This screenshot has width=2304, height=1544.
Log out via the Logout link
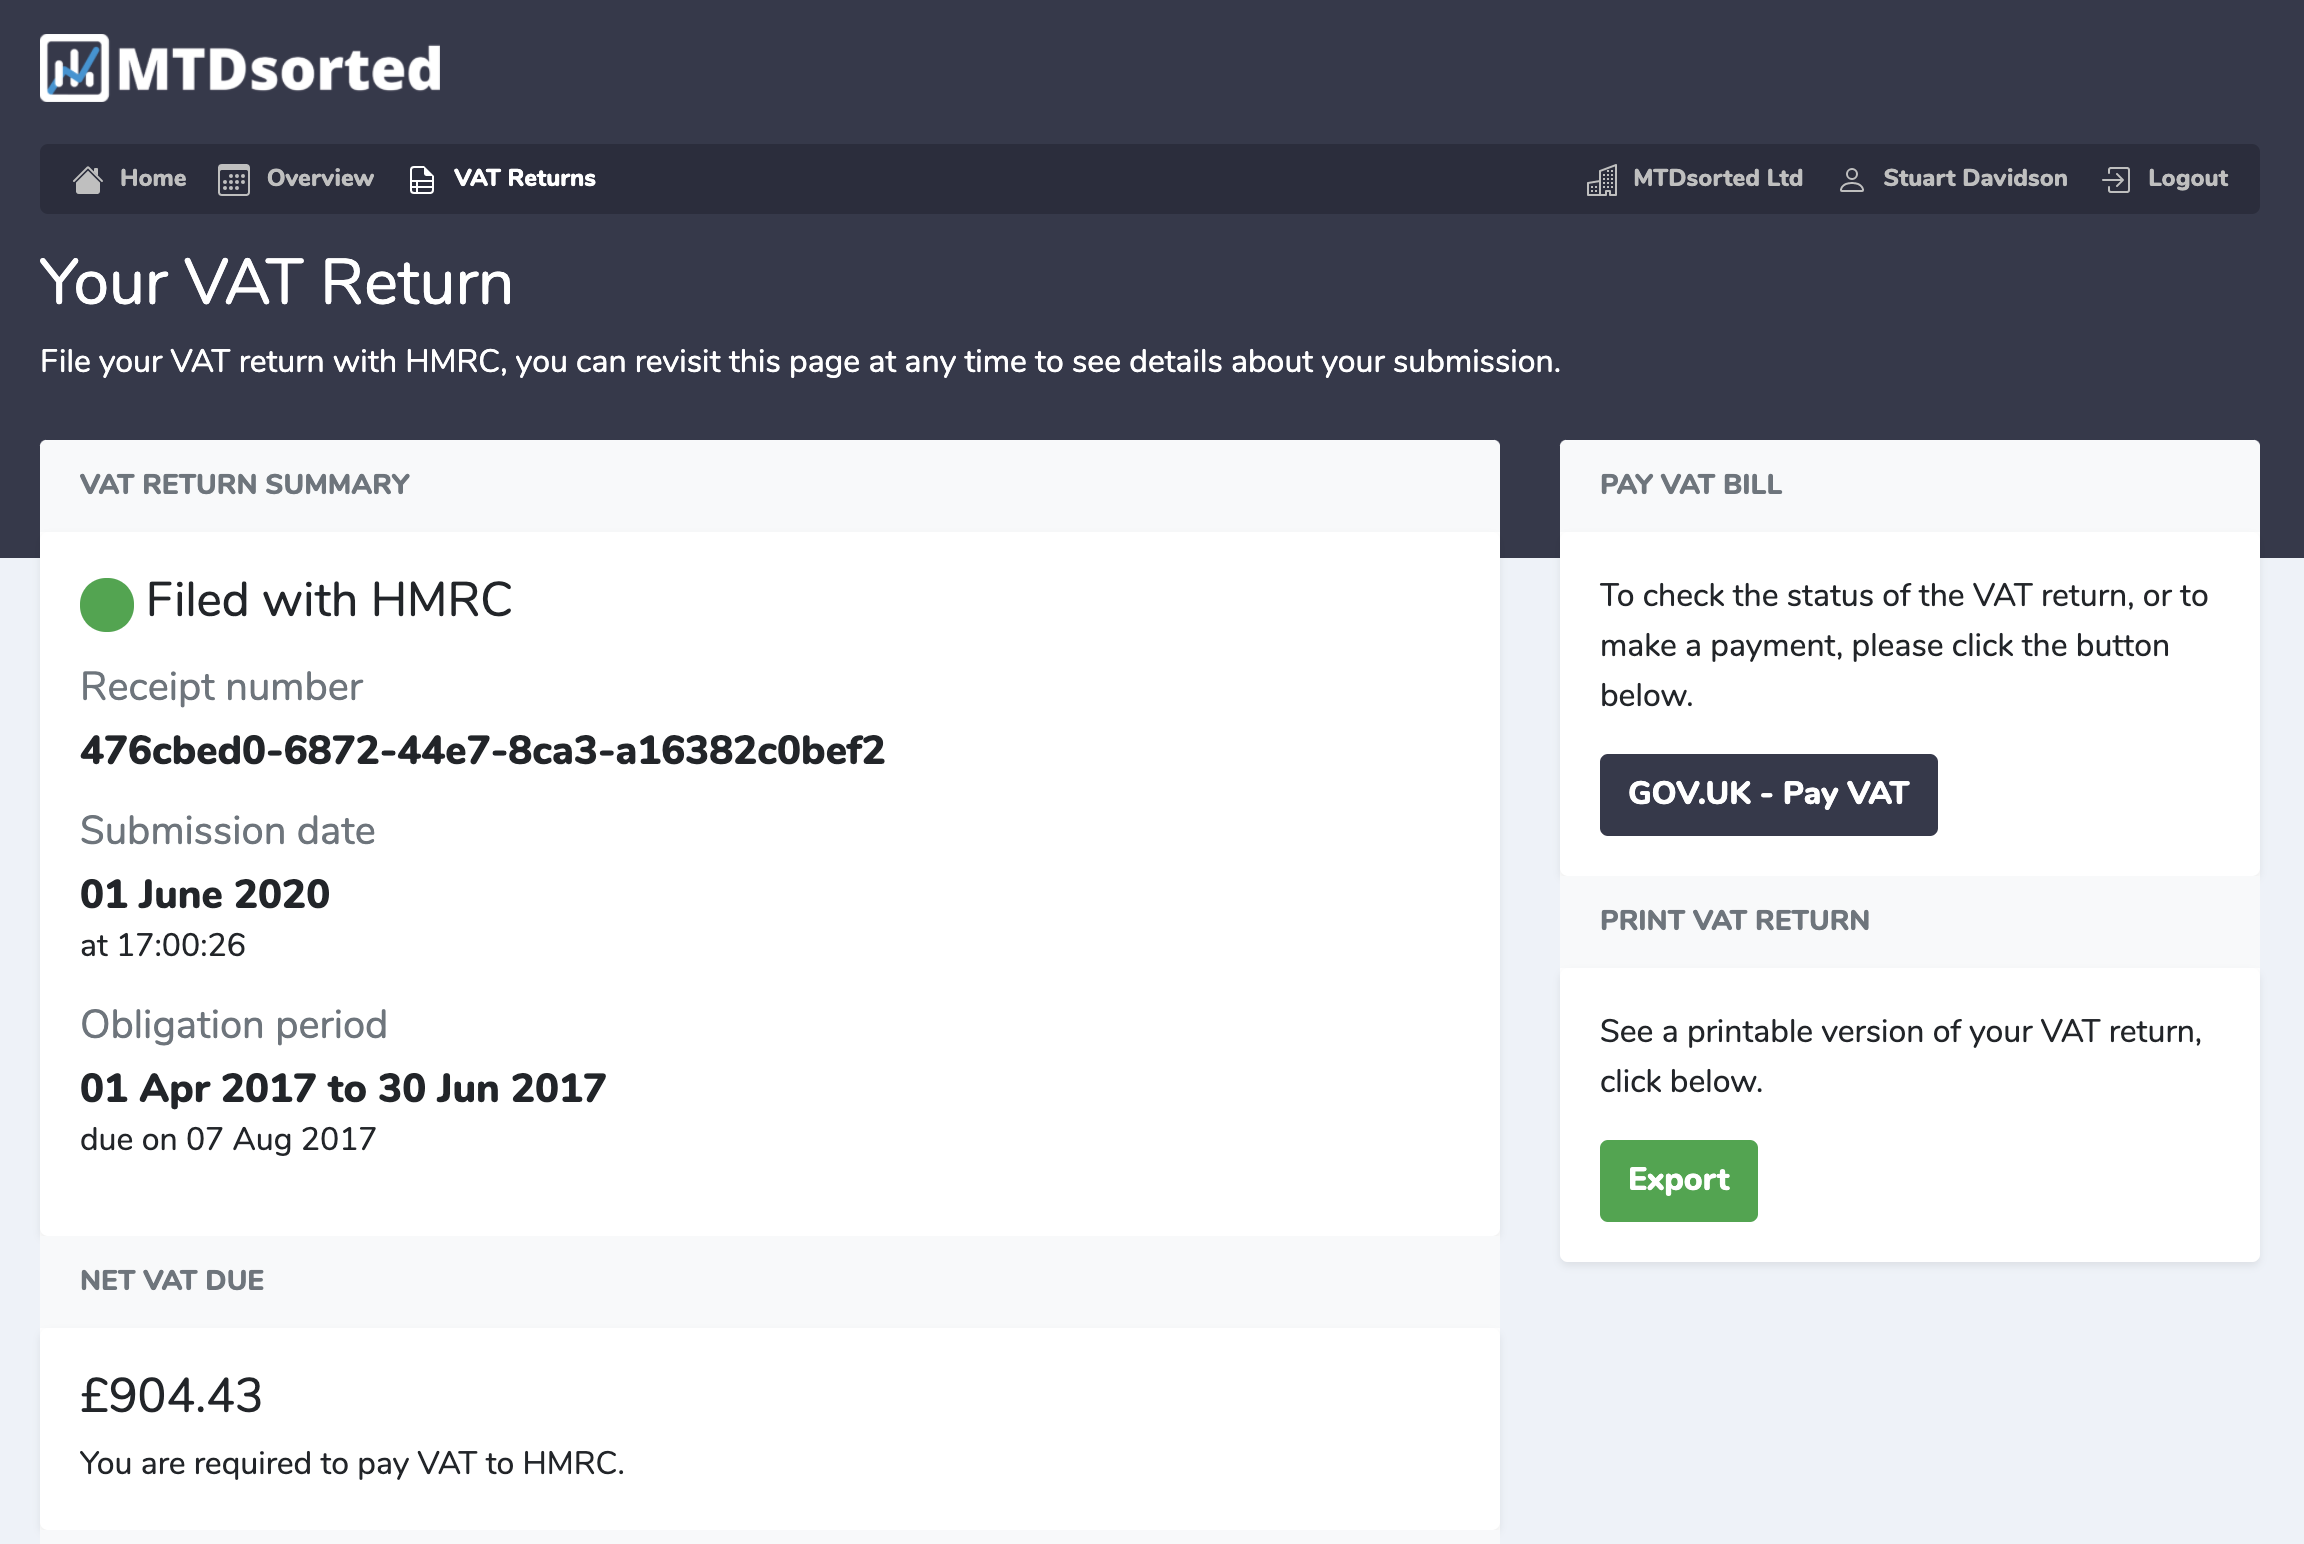2188,179
